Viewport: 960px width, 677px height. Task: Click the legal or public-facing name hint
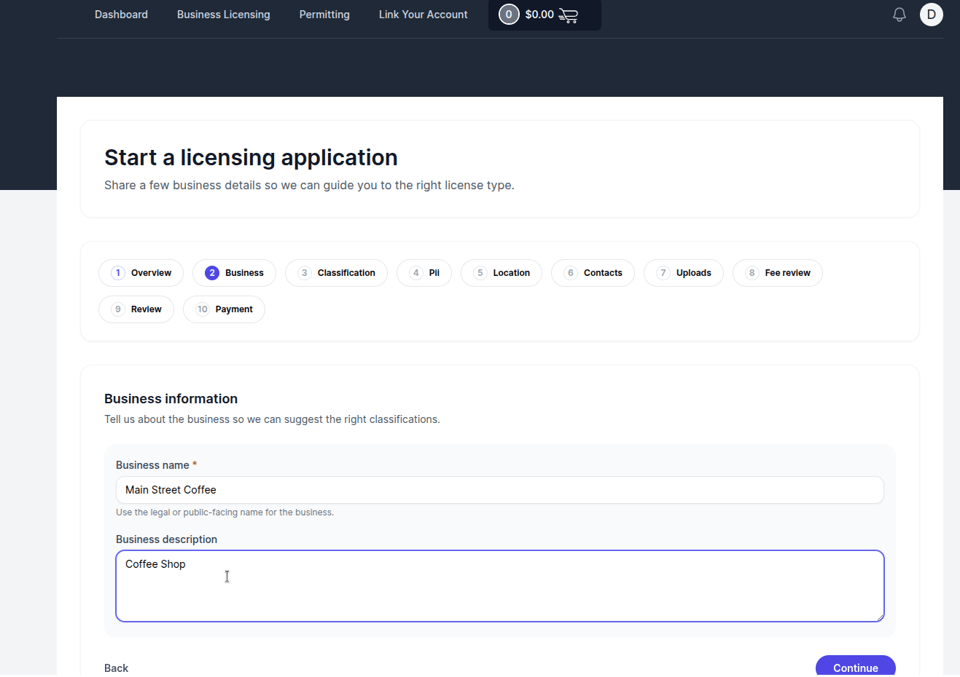pos(225,512)
